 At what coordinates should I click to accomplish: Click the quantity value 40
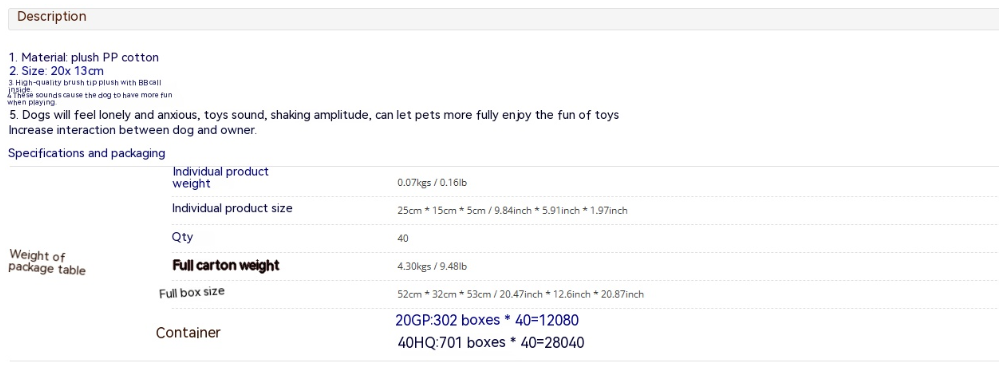(x=402, y=238)
